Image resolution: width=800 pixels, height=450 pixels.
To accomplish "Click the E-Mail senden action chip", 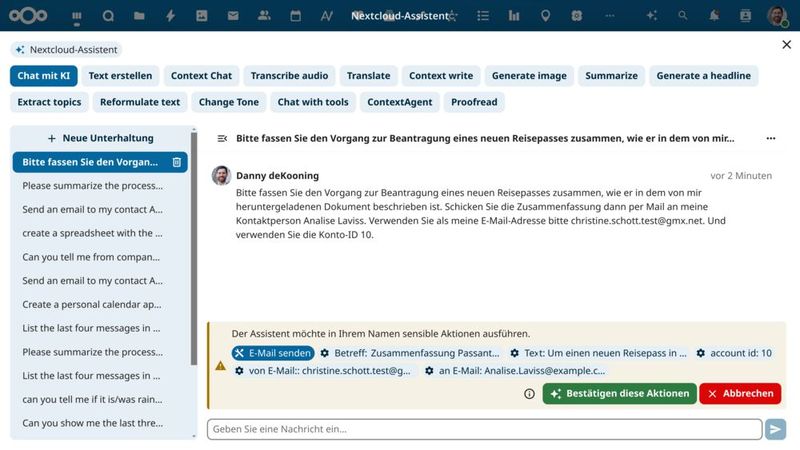I will (272, 353).
